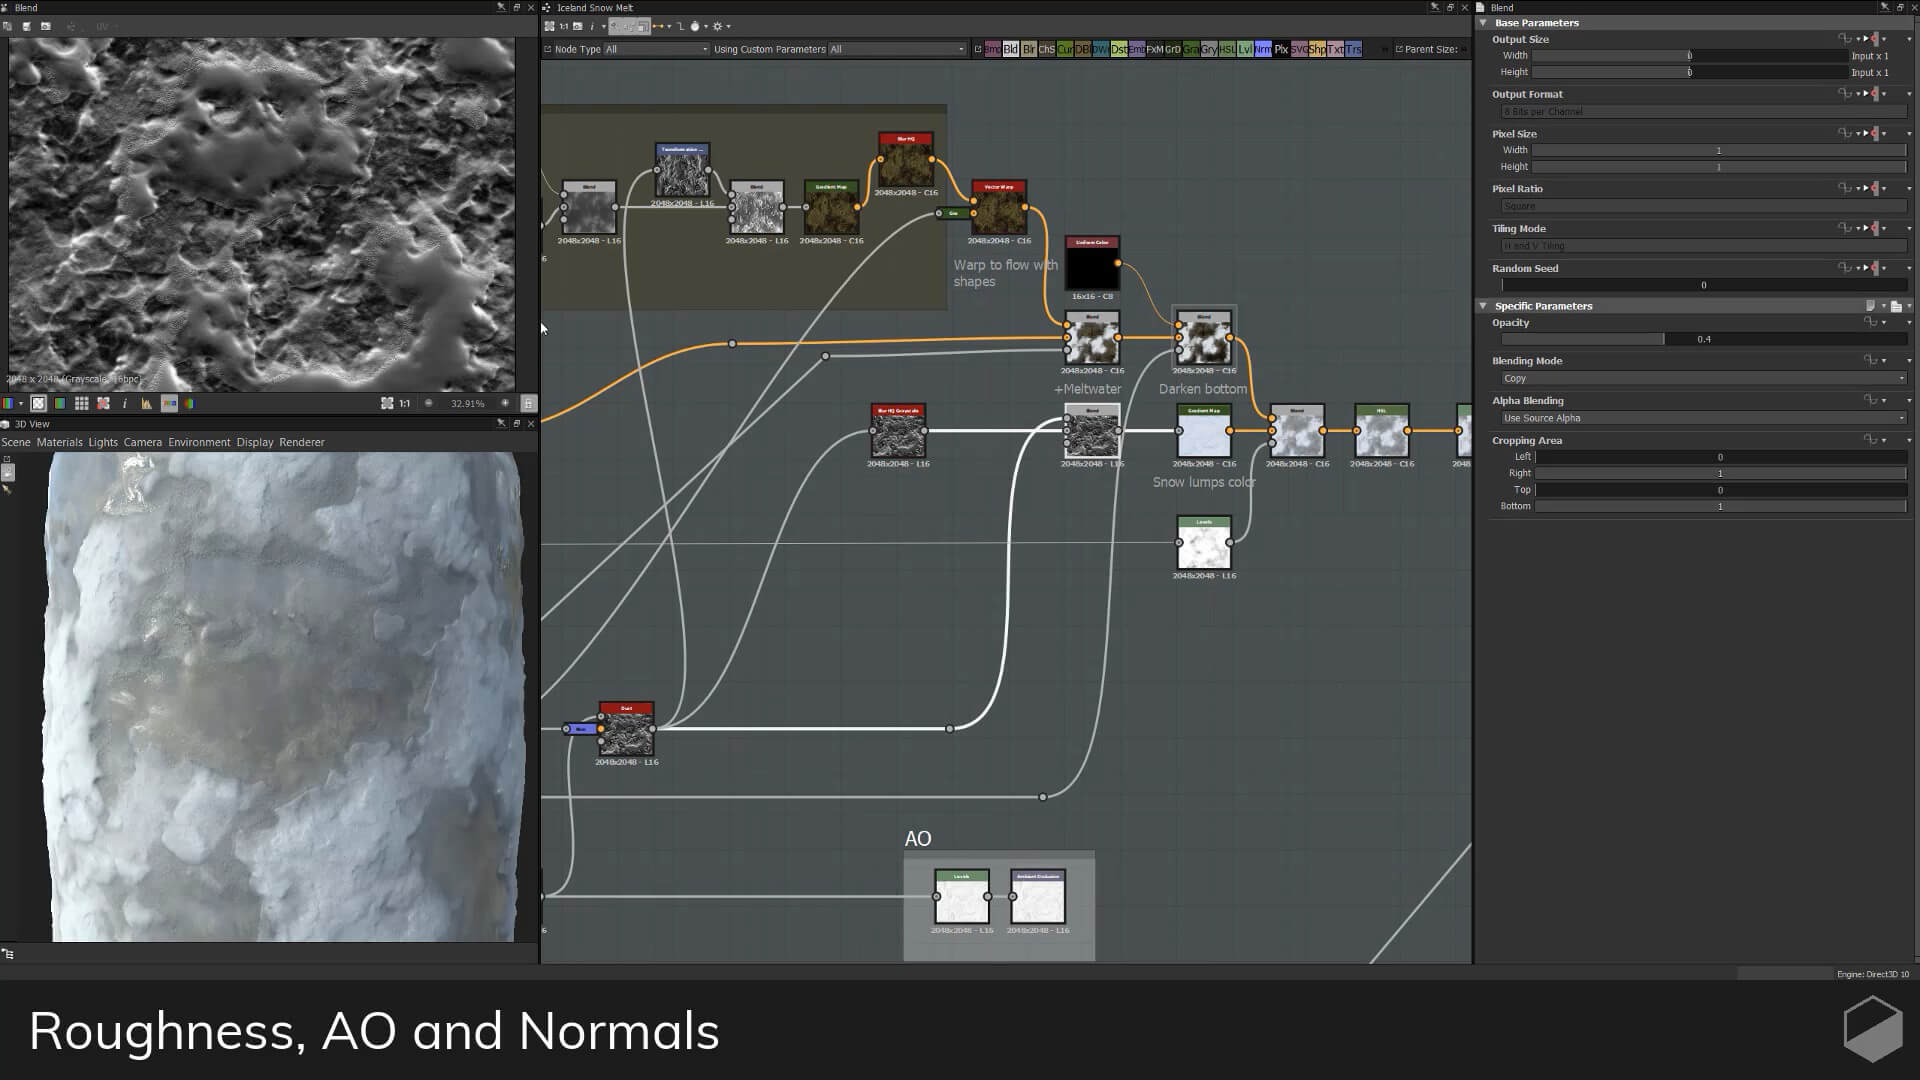Select the Darken bottom Blend node

point(1204,338)
